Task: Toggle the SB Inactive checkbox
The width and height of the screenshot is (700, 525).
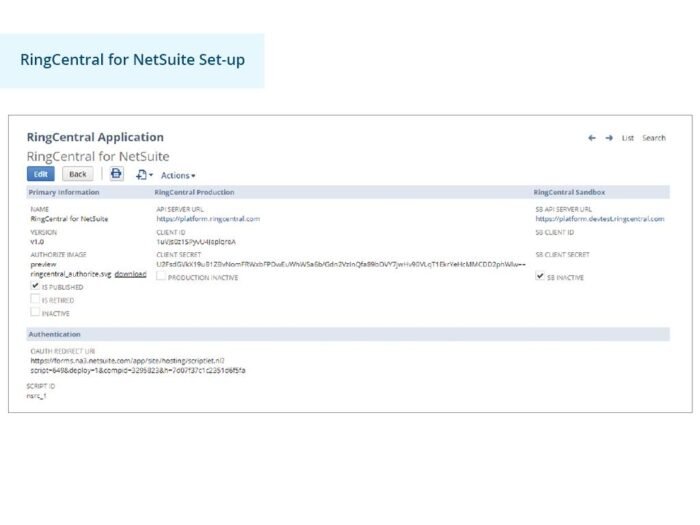Action: (540, 276)
